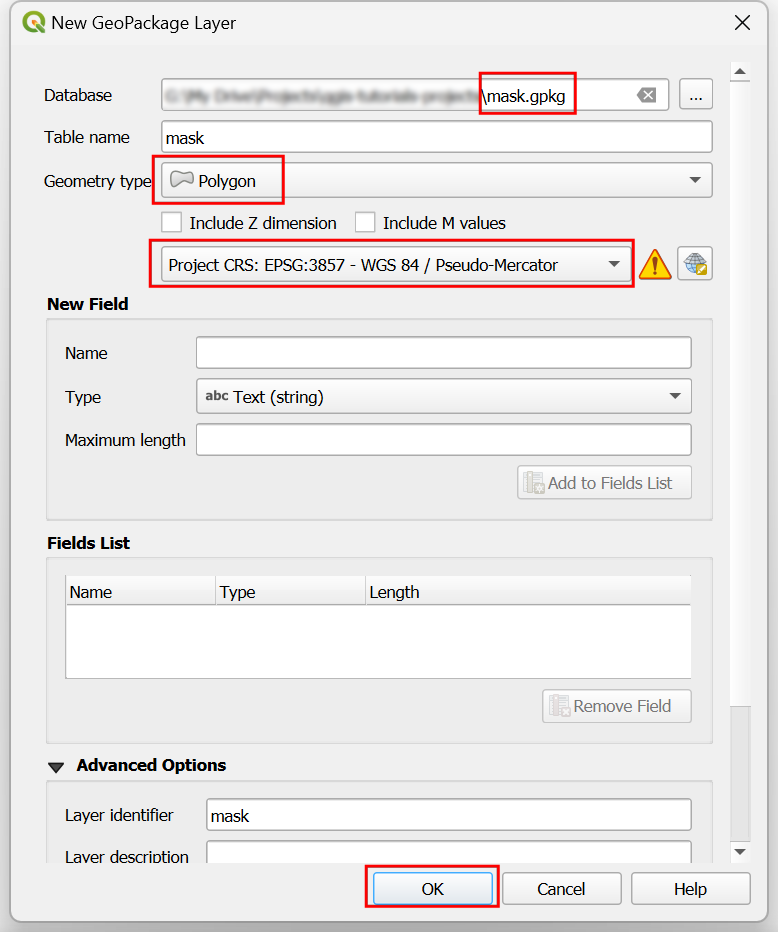The height and width of the screenshot is (932, 778).
Task: Open the Project CRS dropdown
Action: click(x=395, y=265)
